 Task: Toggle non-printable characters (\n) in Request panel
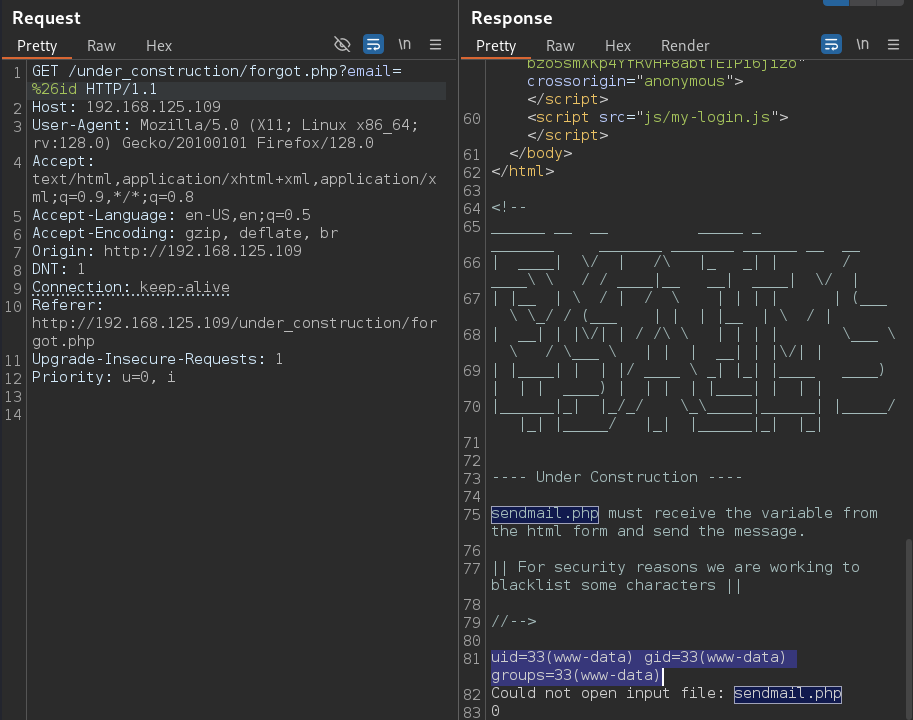tap(405, 44)
